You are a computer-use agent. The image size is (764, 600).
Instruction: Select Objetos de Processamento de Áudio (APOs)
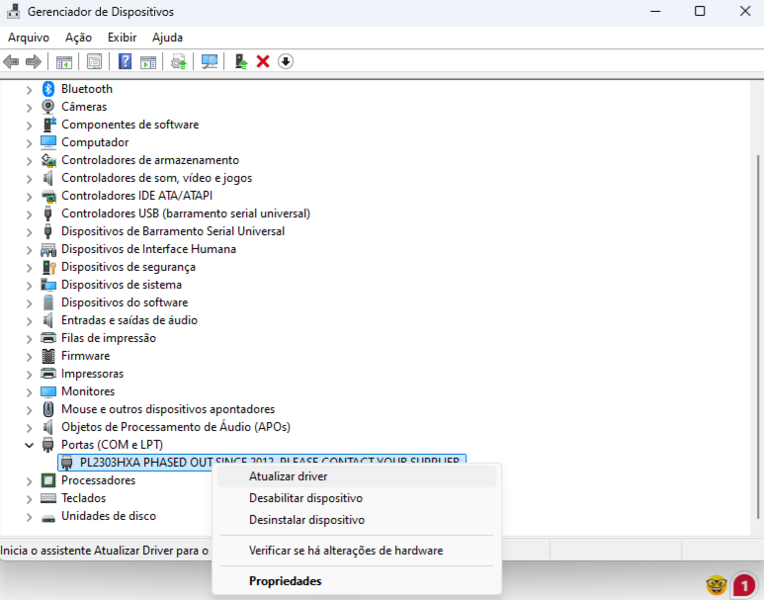click(176, 427)
